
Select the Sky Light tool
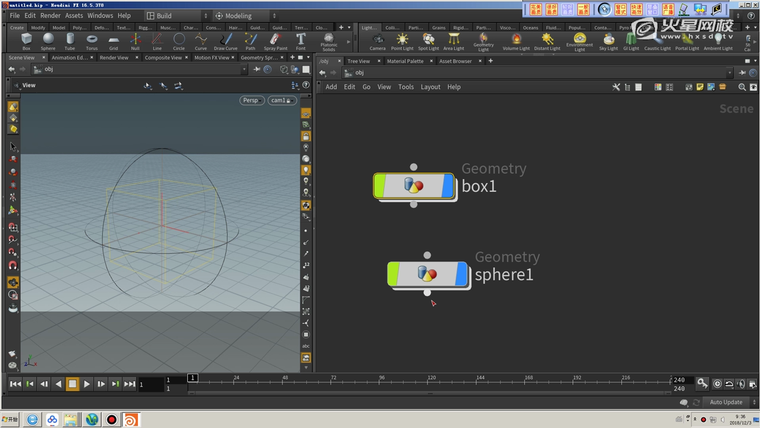tap(608, 41)
